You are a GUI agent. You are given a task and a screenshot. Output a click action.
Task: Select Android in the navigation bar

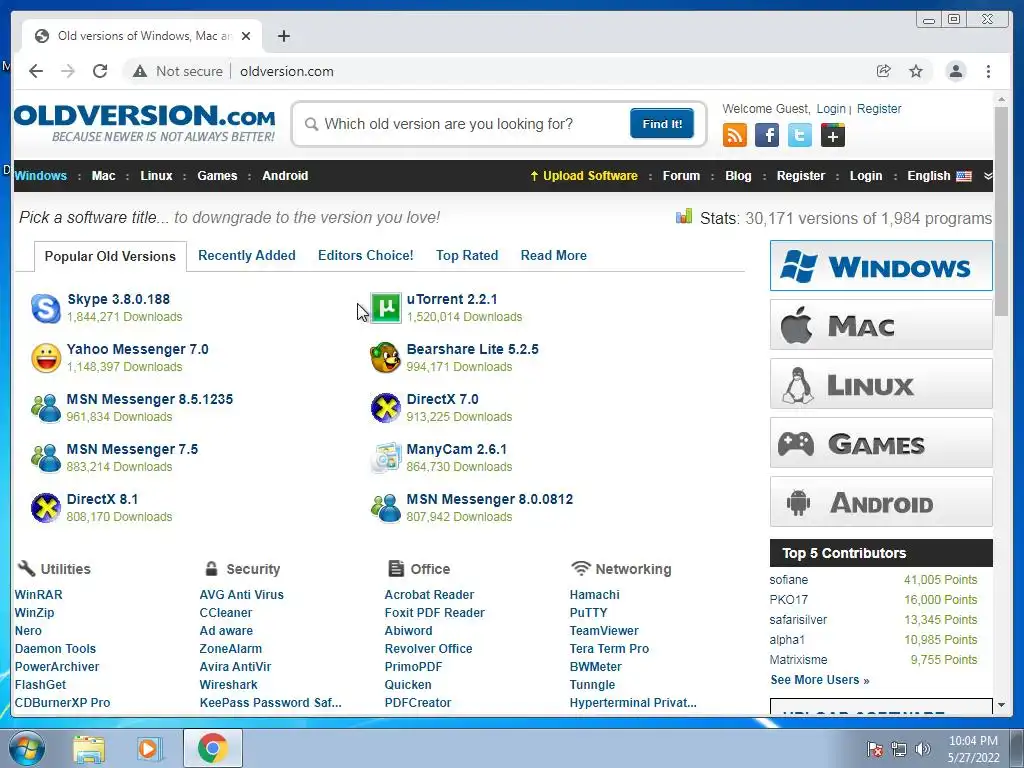pos(285,176)
